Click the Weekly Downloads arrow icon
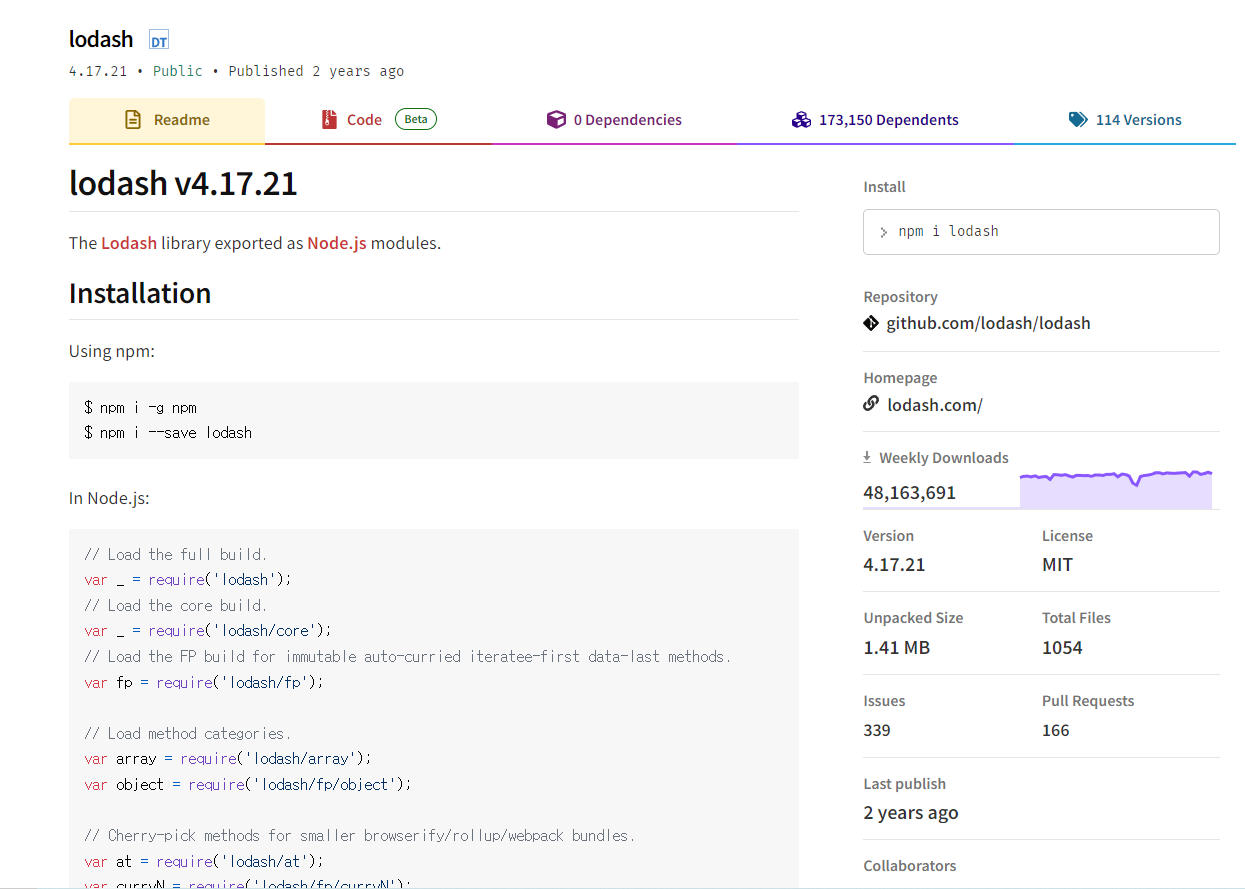 pos(867,458)
